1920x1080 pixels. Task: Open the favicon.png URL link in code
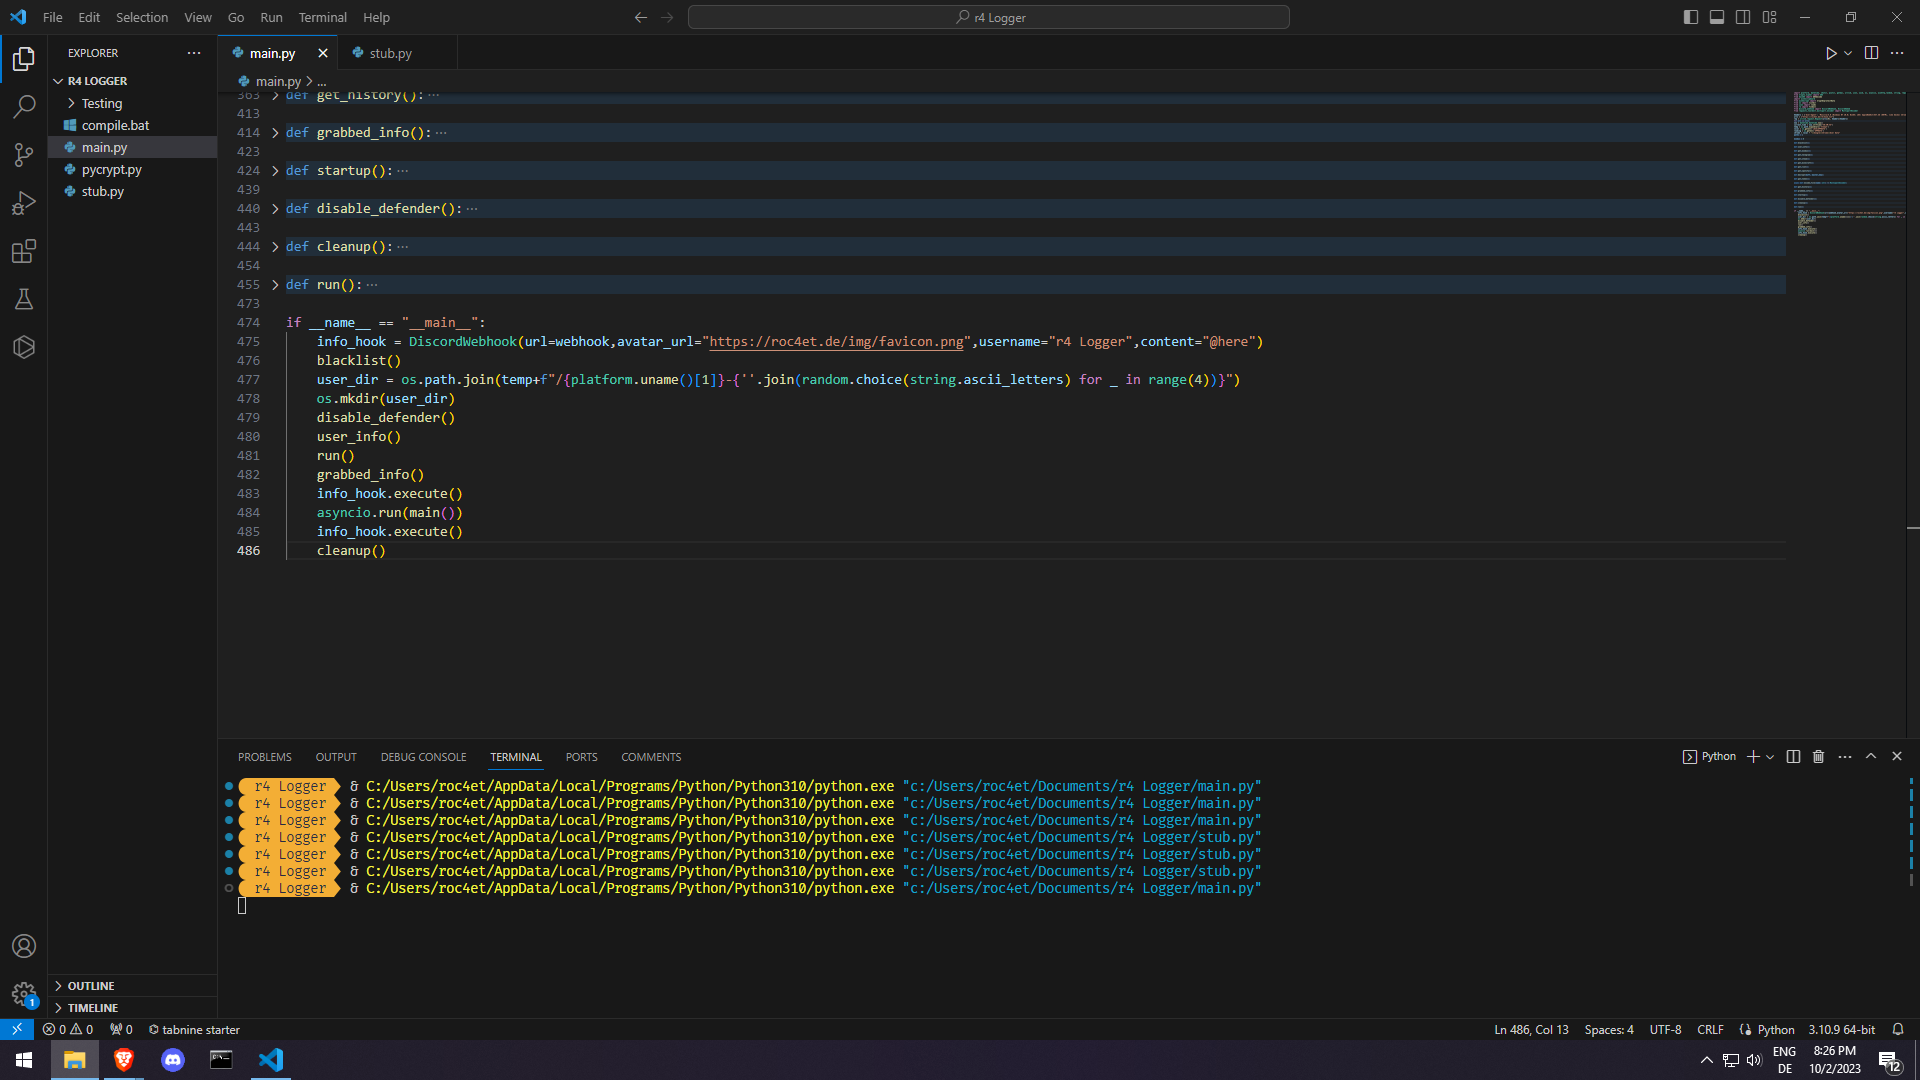836,341
